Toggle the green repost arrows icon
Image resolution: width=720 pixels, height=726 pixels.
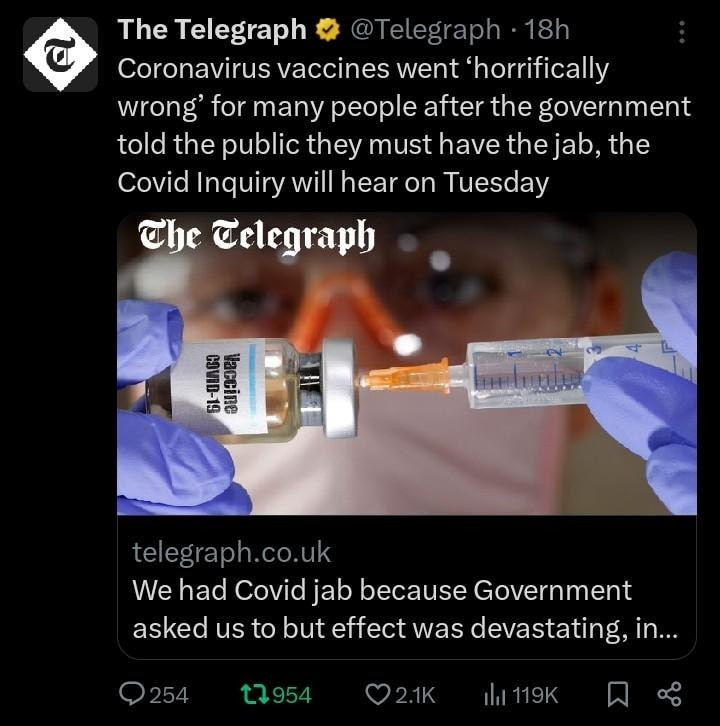tap(255, 695)
